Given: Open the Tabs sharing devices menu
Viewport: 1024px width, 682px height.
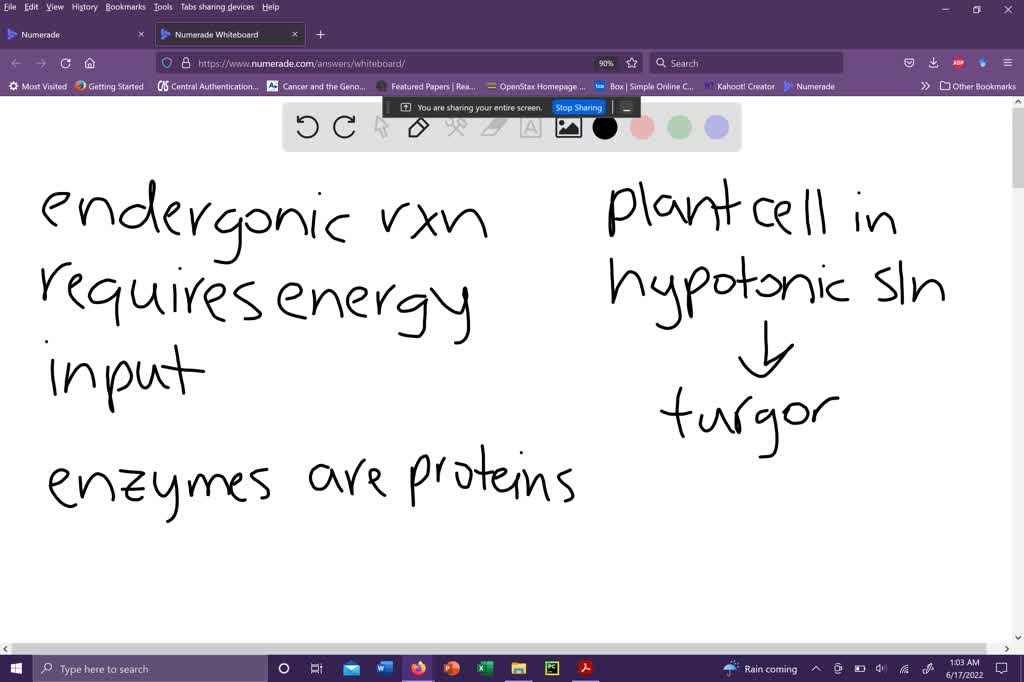Looking at the screenshot, I should pos(217,7).
